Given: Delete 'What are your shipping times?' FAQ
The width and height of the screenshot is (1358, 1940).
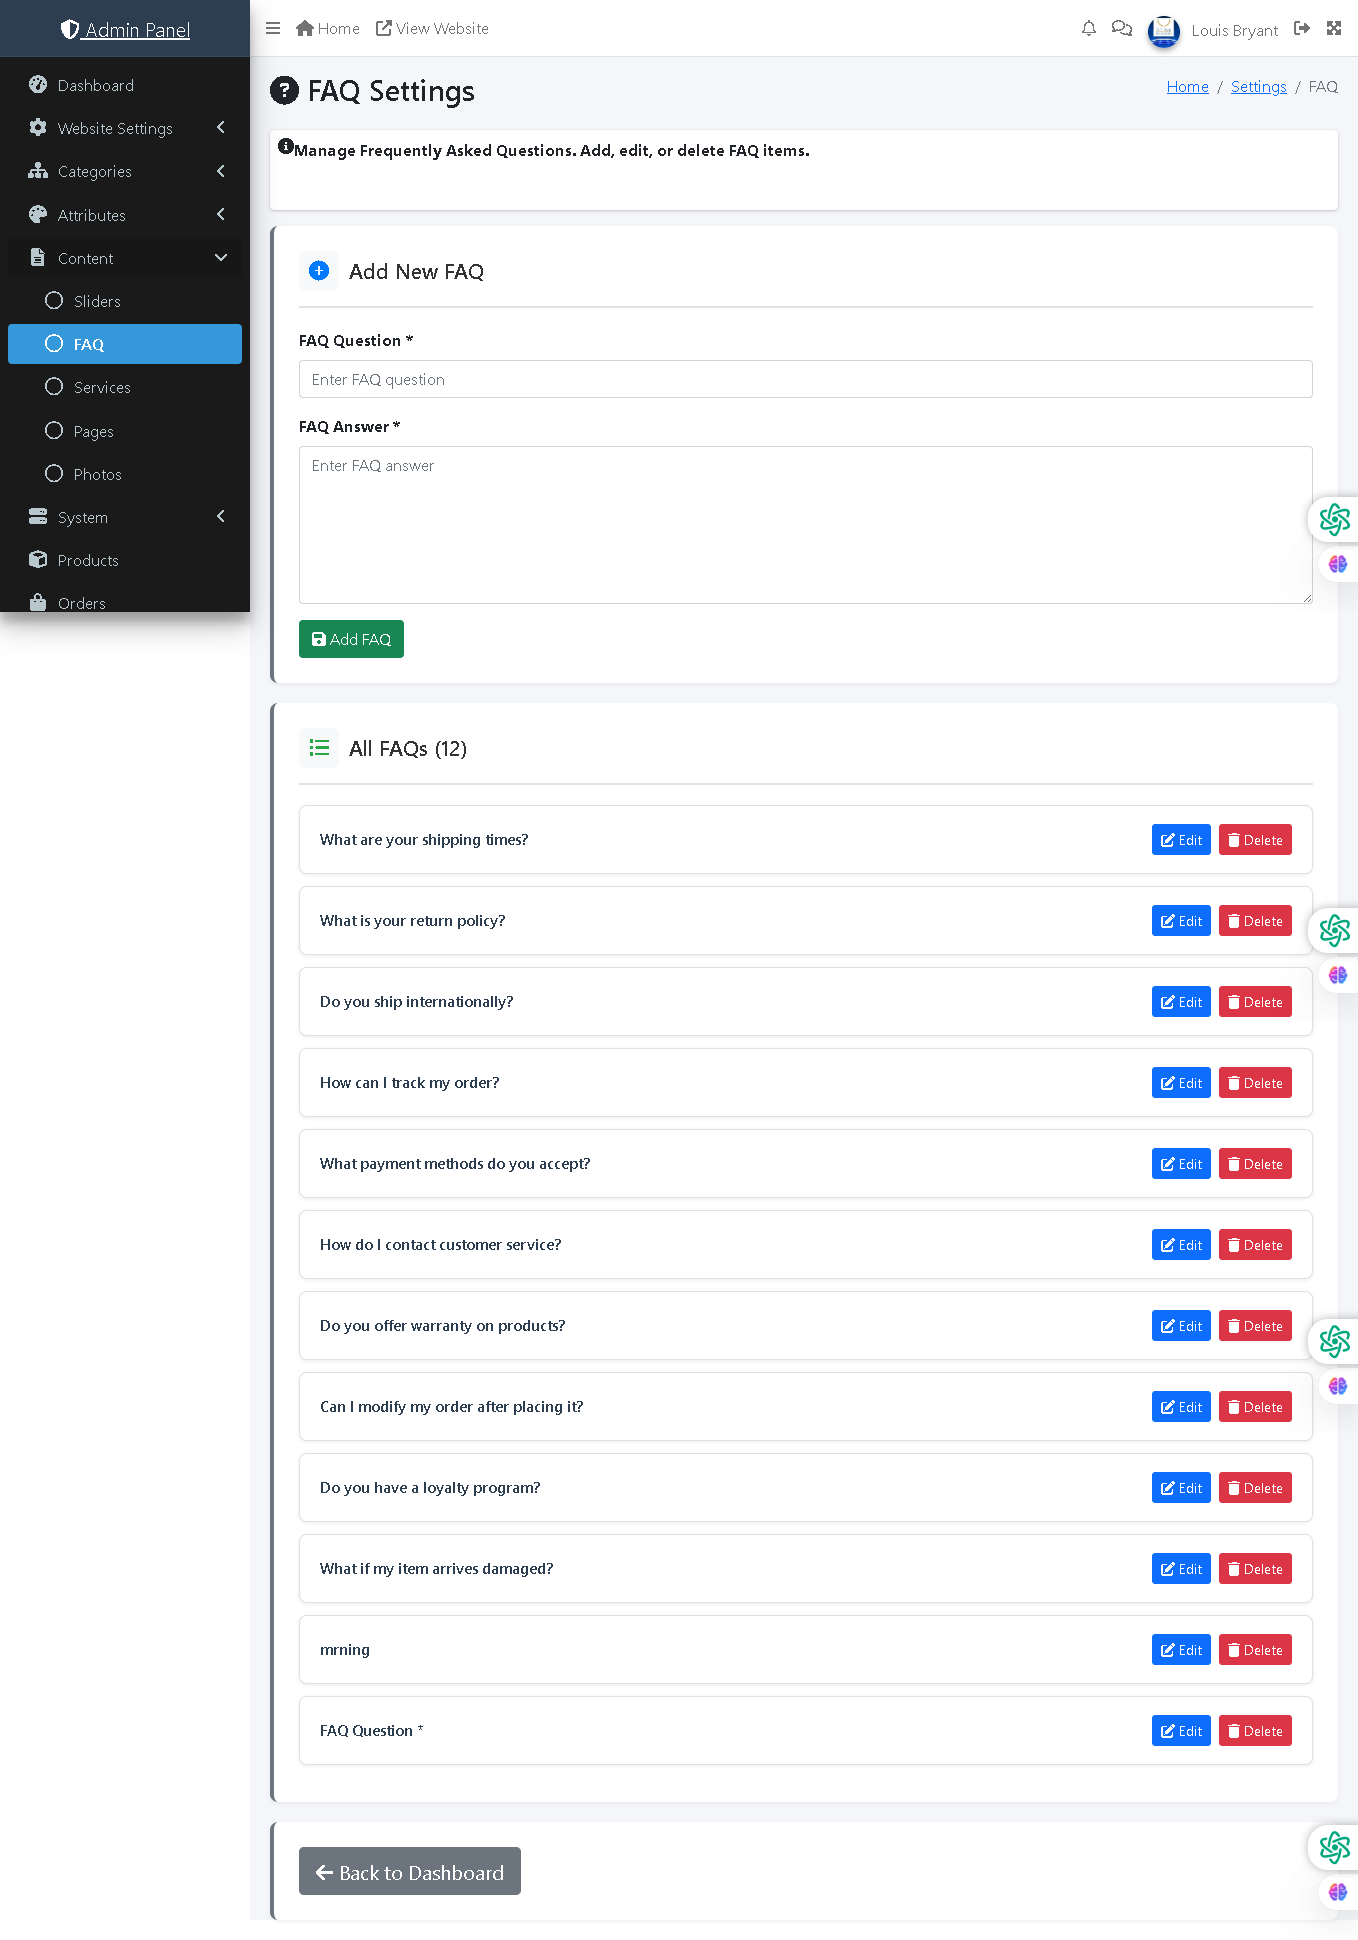Looking at the screenshot, I should (x=1255, y=840).
